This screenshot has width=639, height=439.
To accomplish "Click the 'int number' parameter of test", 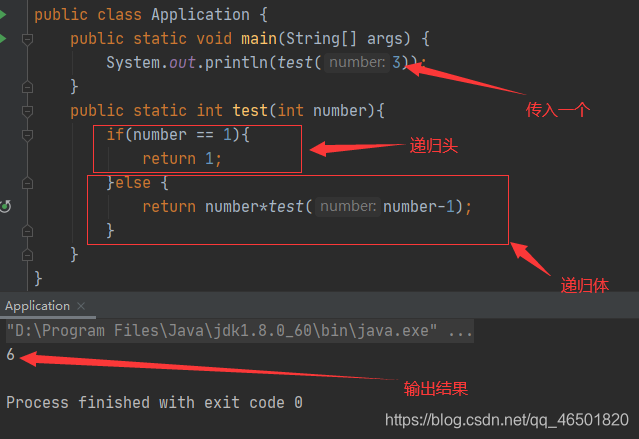I will 322,111.
